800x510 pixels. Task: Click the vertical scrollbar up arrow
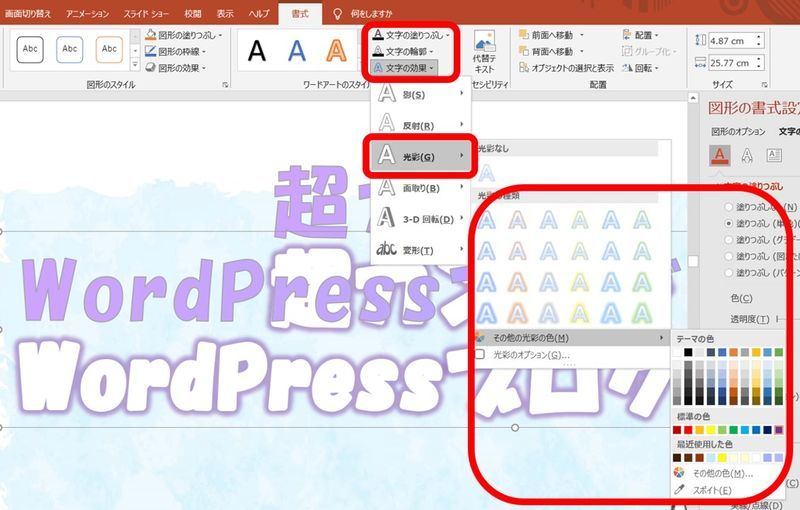(x=692, y=98)
